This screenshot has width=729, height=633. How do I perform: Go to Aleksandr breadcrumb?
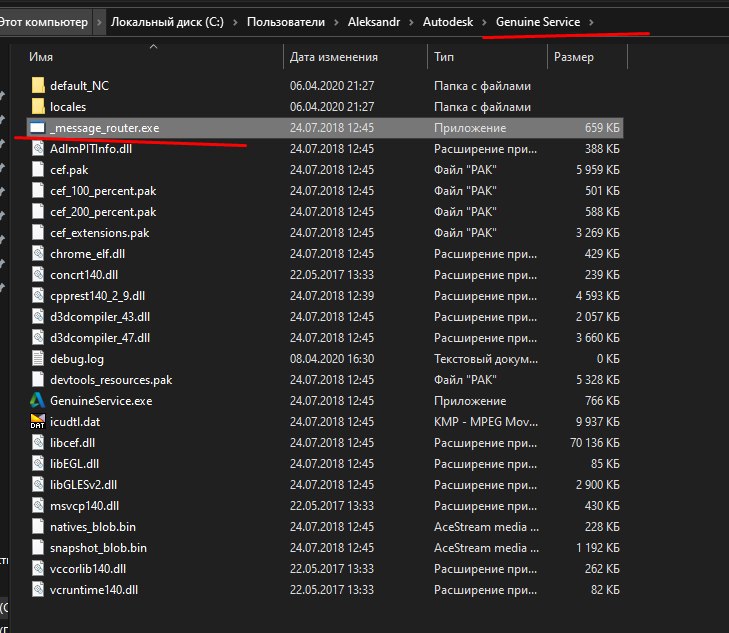tap(374, 22)
